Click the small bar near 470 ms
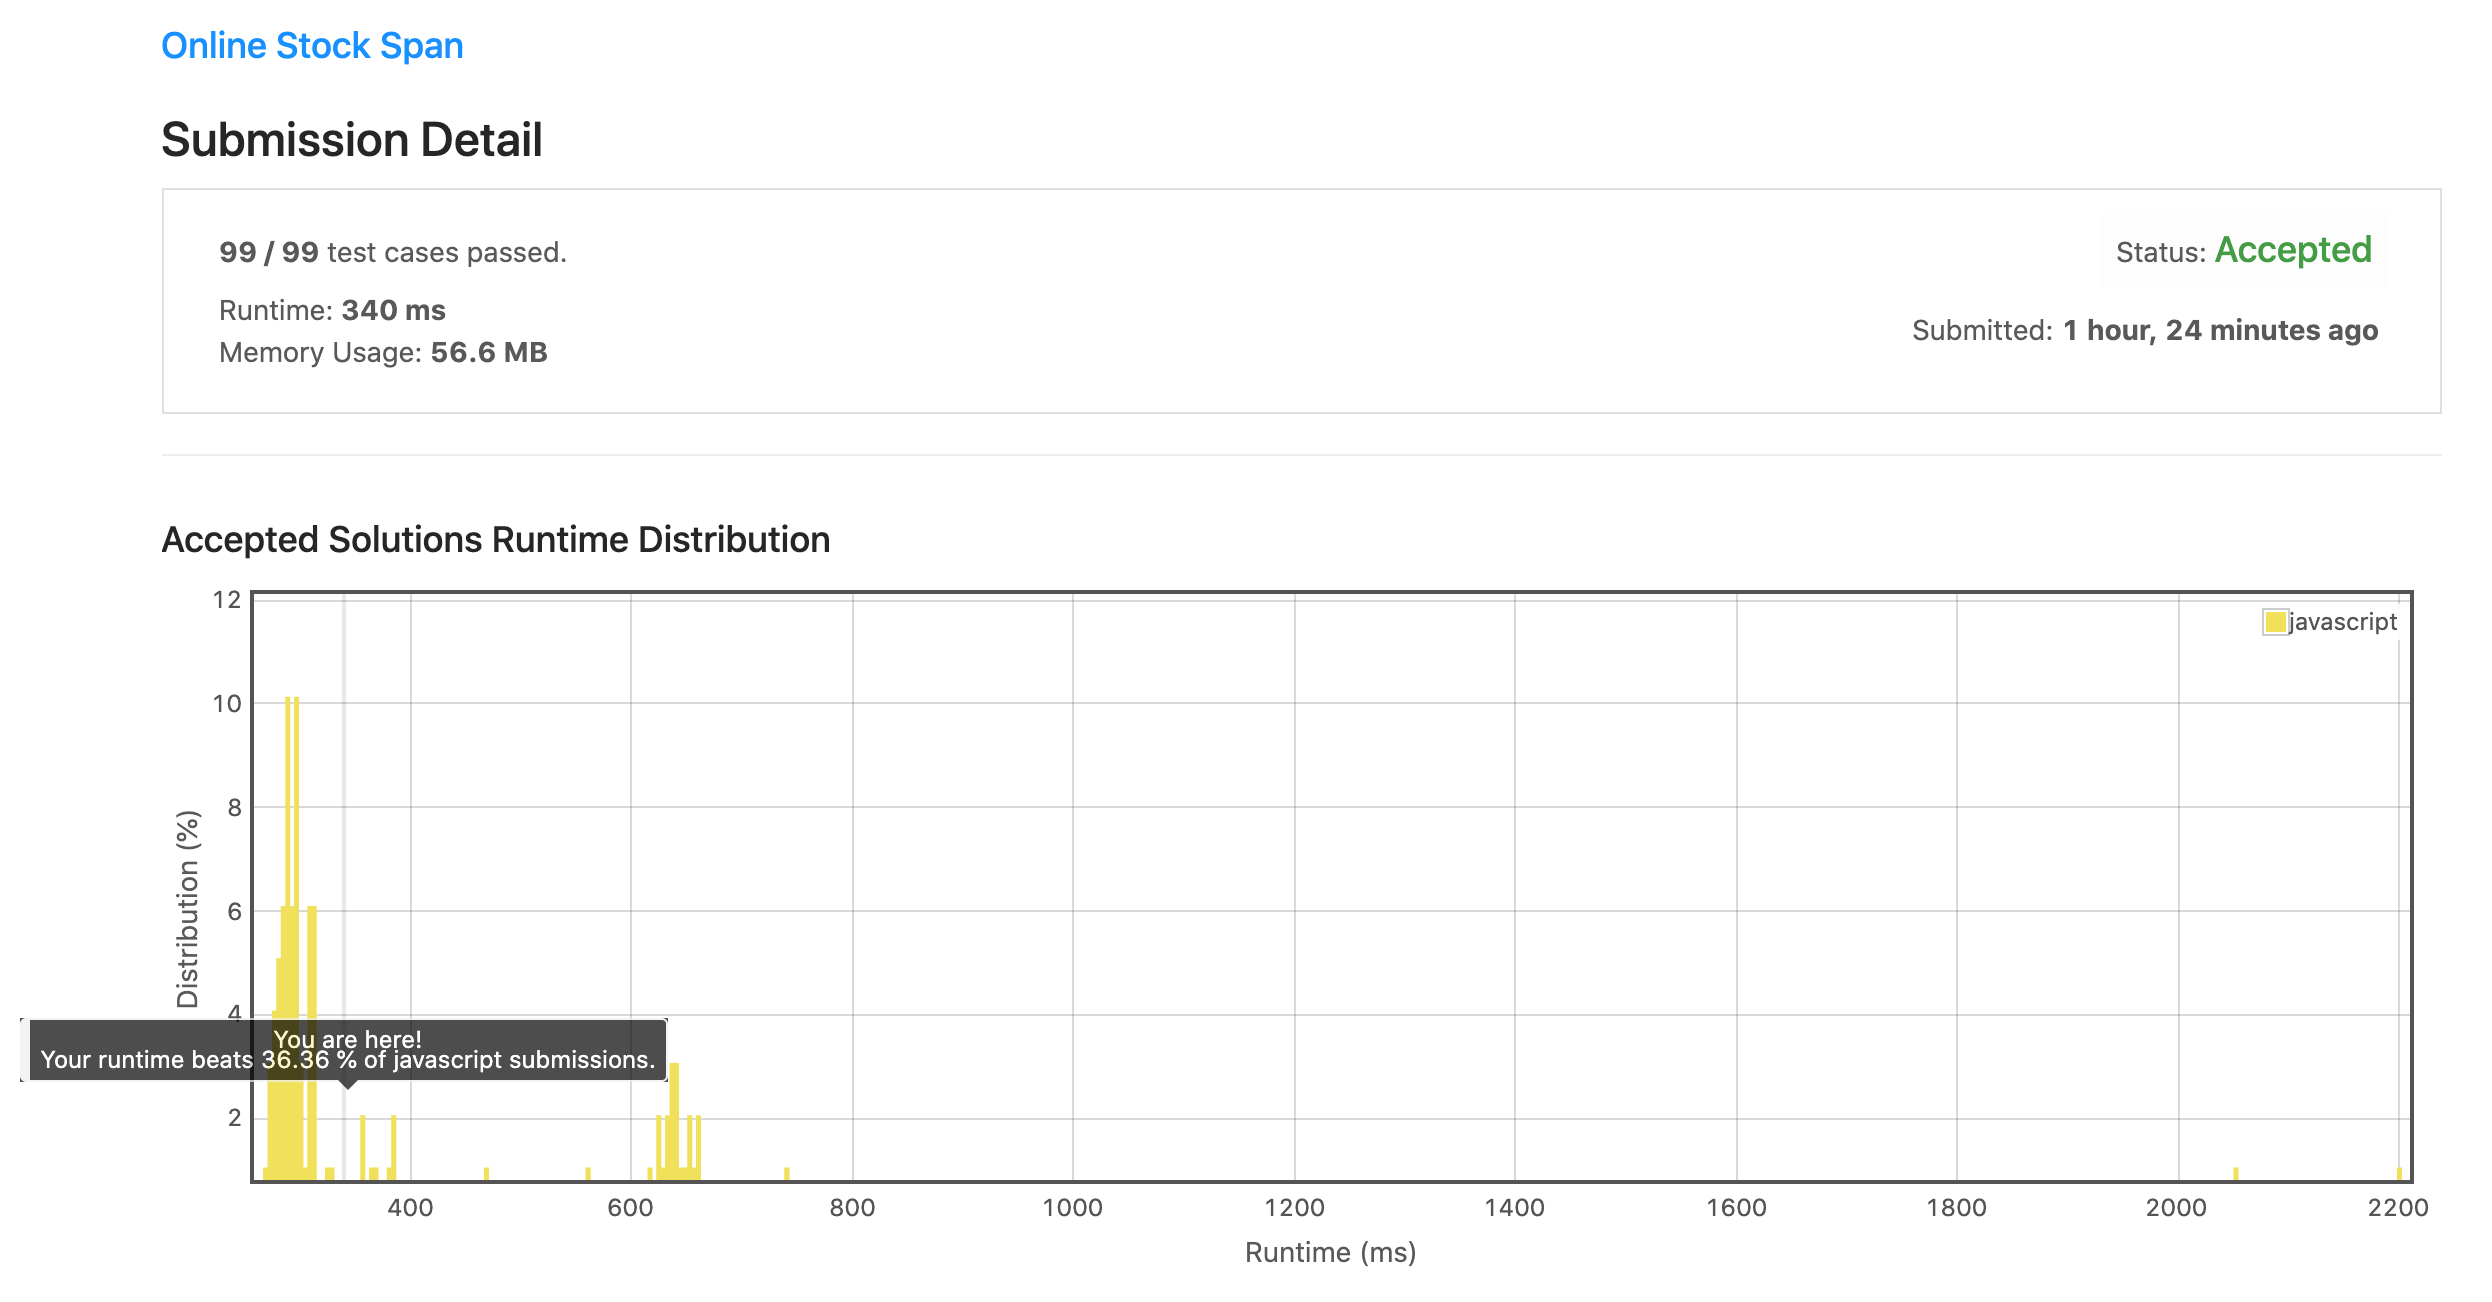Viewport: 2492px width, 1302px height. click(486, 1174)
